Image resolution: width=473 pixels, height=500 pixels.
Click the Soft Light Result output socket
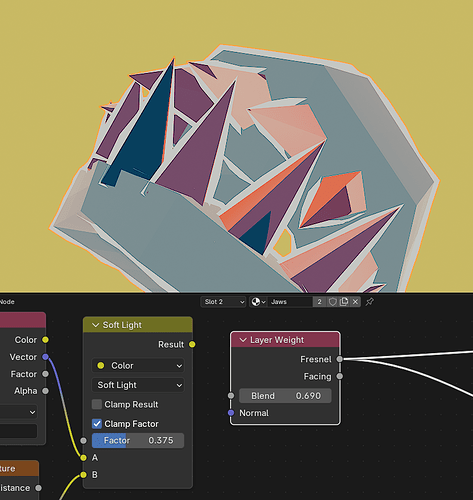click(192, 344)
